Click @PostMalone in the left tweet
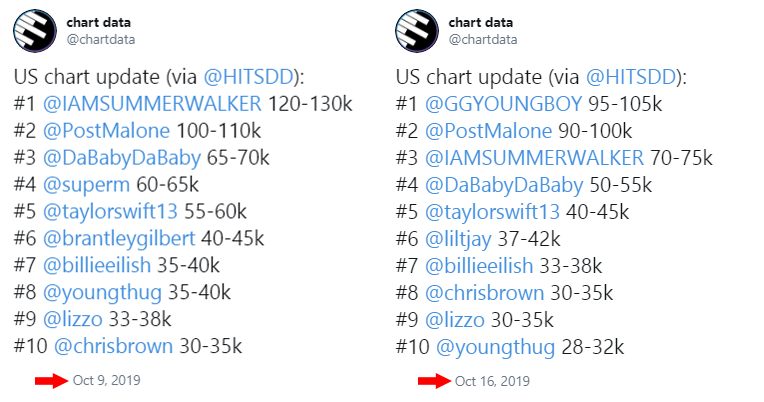 106,131
